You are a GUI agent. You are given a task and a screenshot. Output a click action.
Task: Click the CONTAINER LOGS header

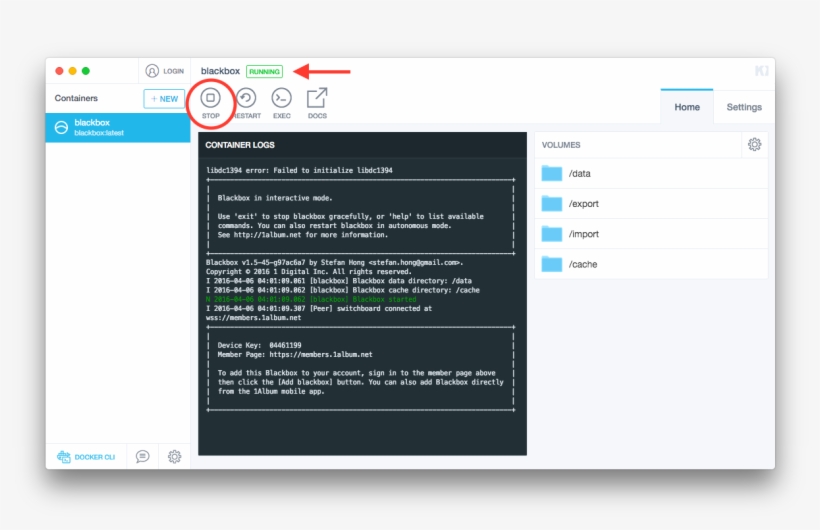pos(240,145)
